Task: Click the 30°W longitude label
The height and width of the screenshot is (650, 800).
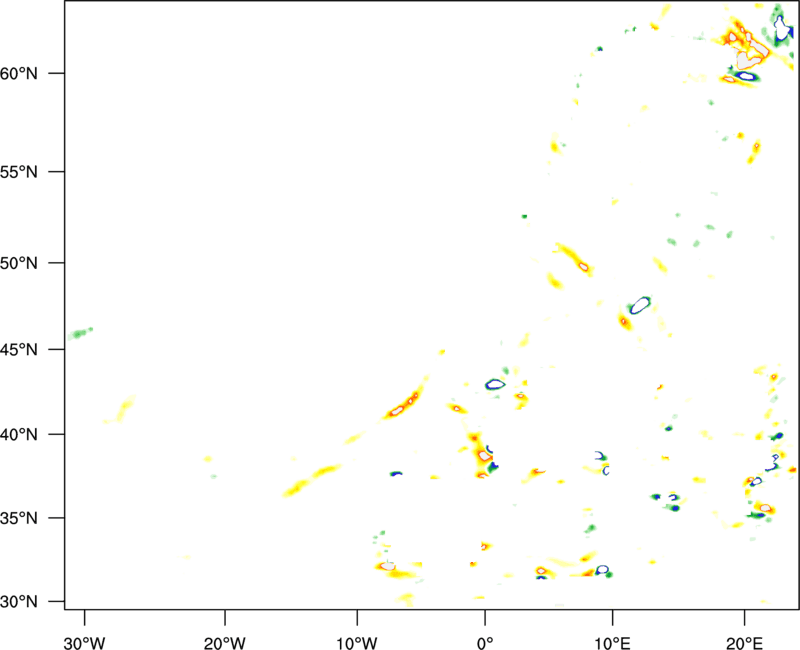Action: coord(84,643)
